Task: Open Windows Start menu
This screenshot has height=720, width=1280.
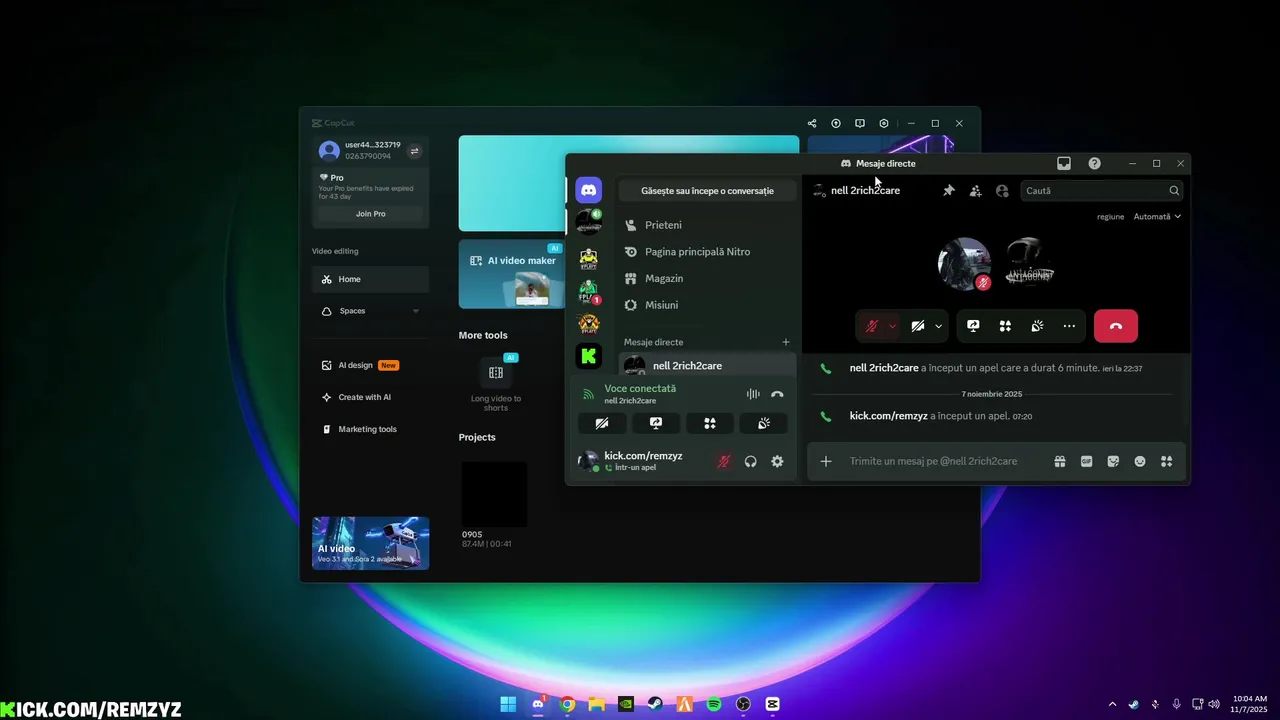Action: pos(508,704)
